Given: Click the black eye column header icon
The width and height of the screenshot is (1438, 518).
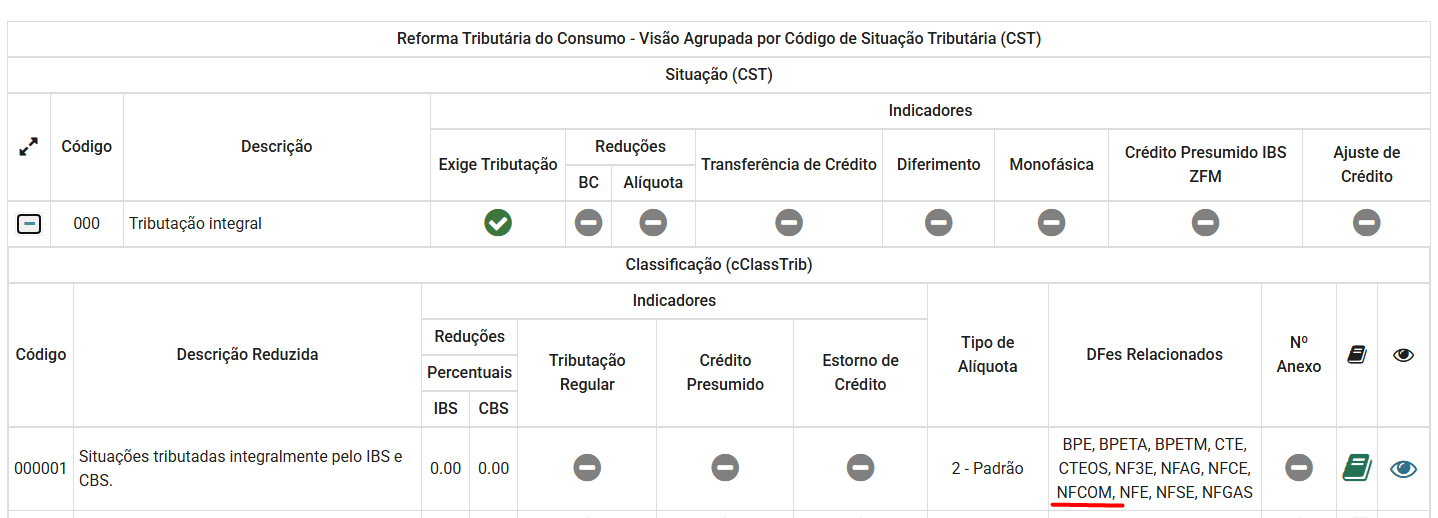Looking at the screenshot, I should click(x=1403, y=355).
